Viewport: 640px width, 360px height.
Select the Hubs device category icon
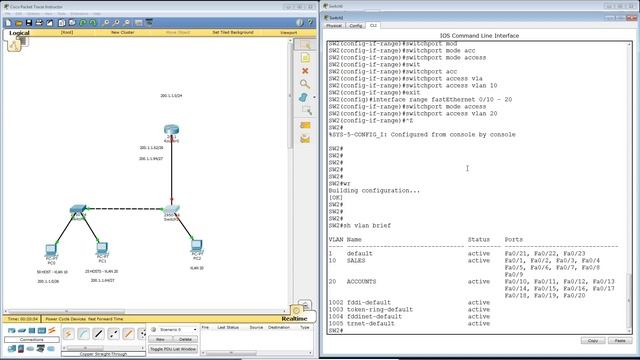click(32, 331)
